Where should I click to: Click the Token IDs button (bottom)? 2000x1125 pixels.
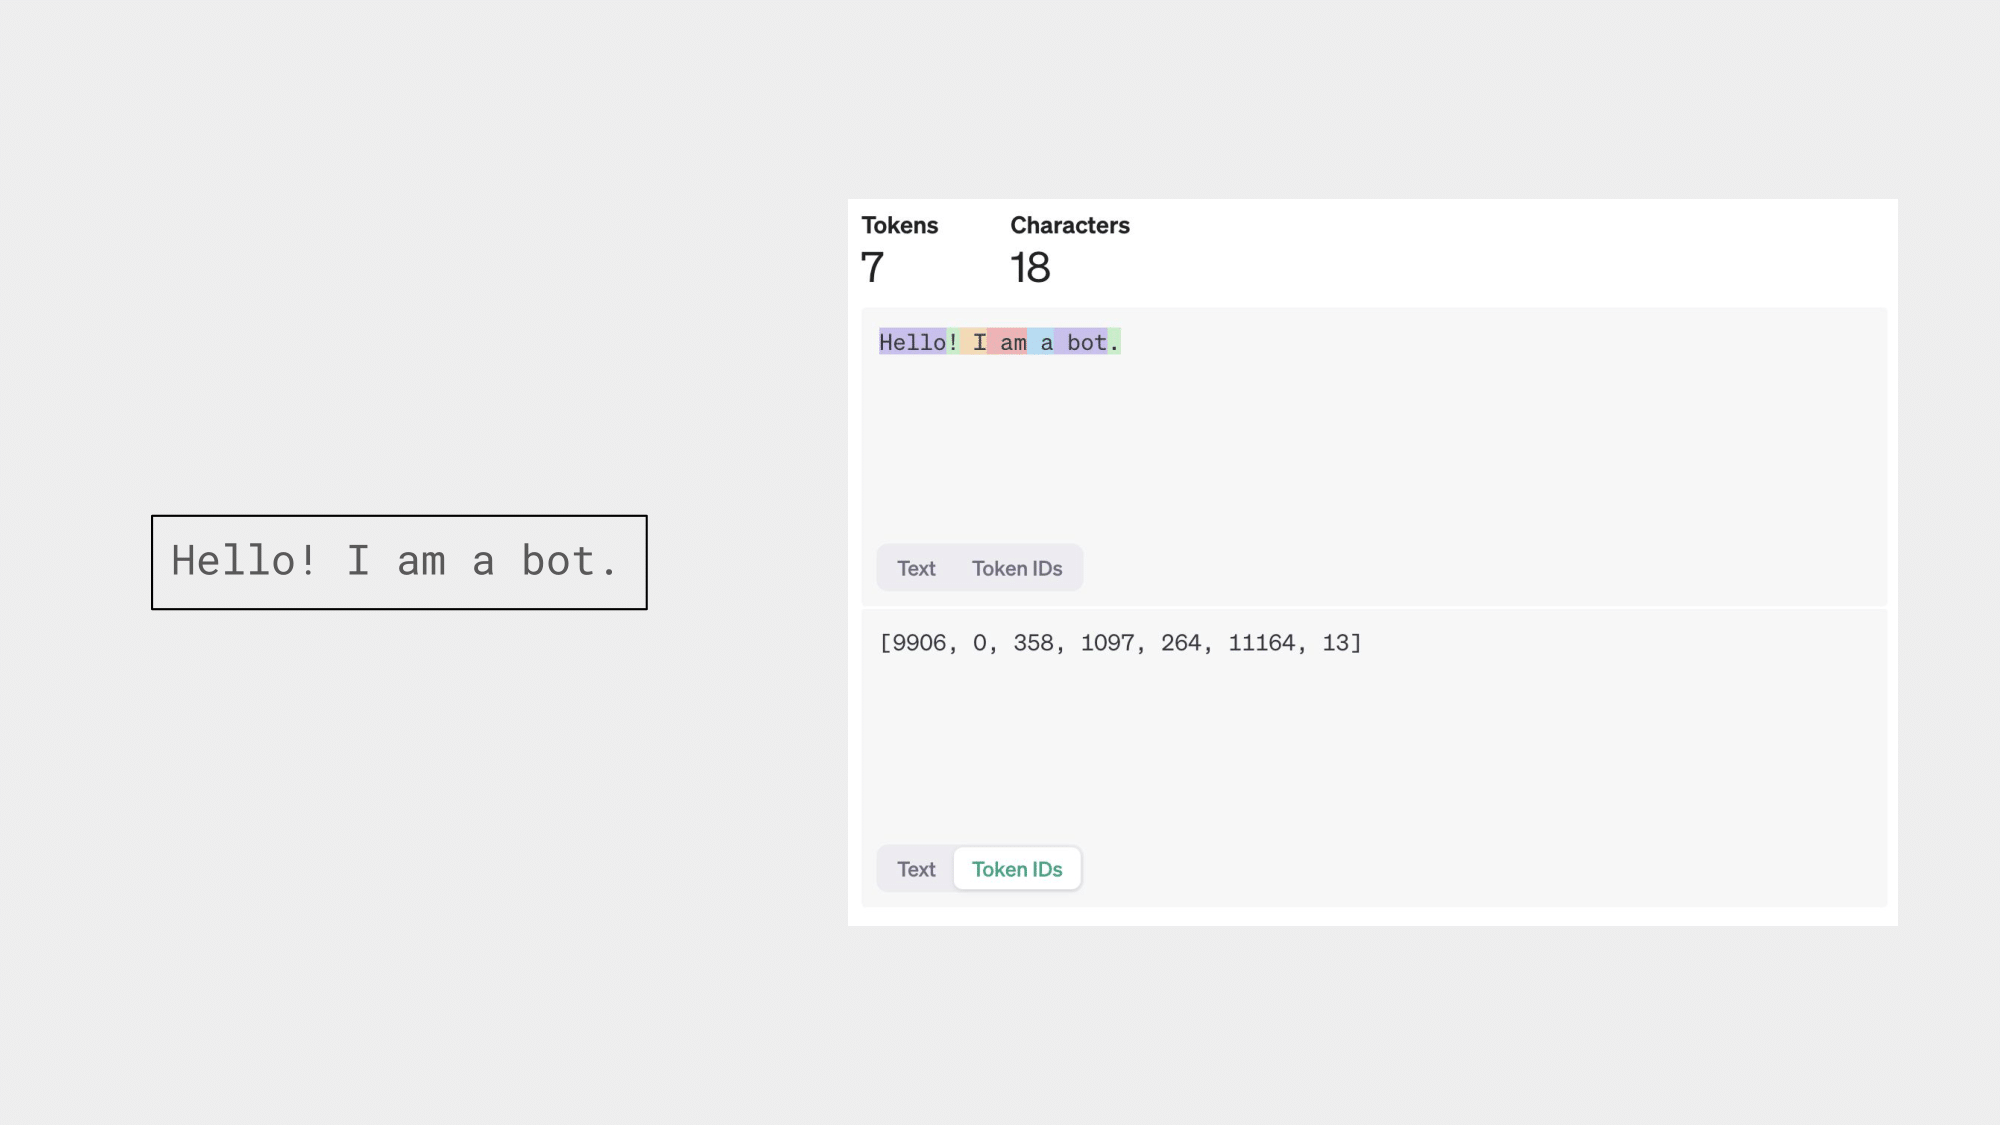click(1016, 868)
